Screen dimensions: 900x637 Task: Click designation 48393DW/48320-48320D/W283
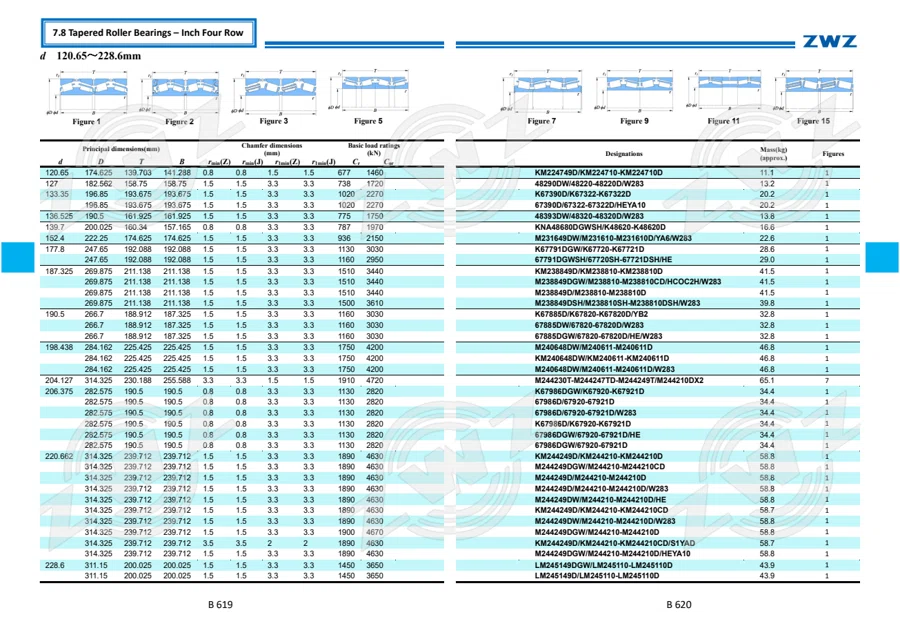(x=589, y=216)
